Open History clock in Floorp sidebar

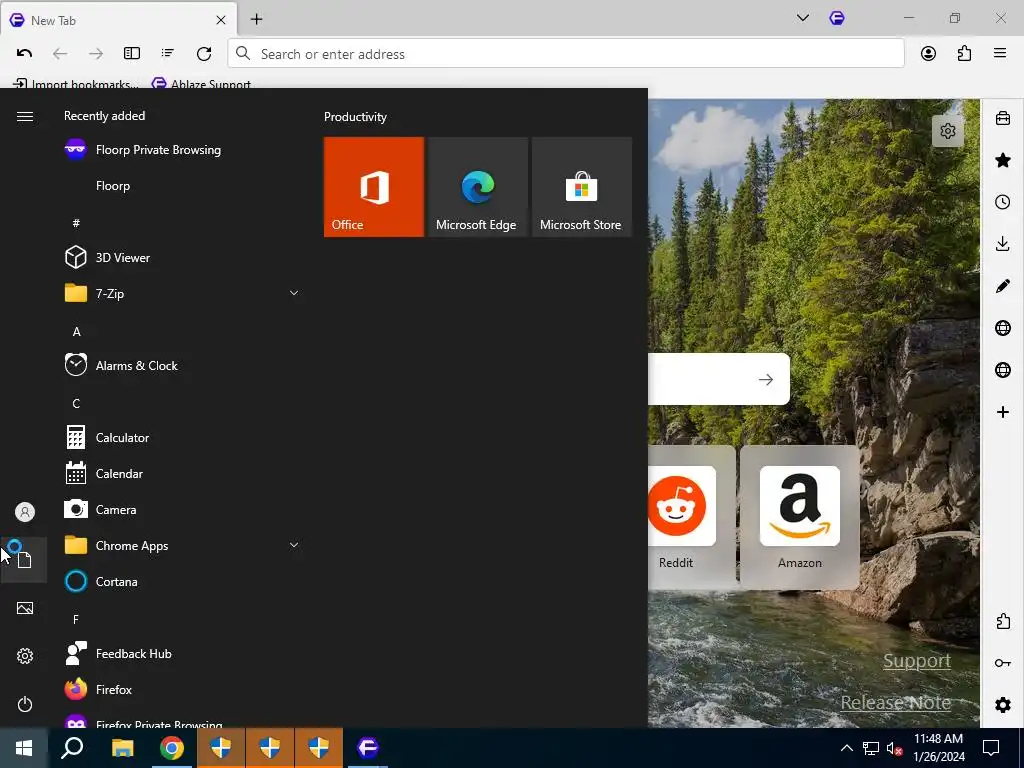pos(1003,202)
